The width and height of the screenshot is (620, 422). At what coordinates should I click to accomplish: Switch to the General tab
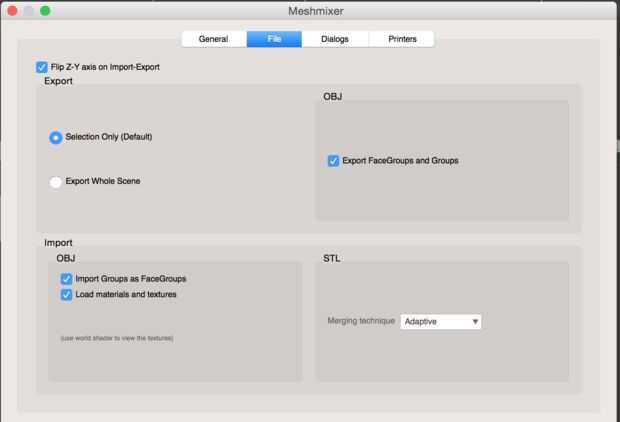point(214,39)
